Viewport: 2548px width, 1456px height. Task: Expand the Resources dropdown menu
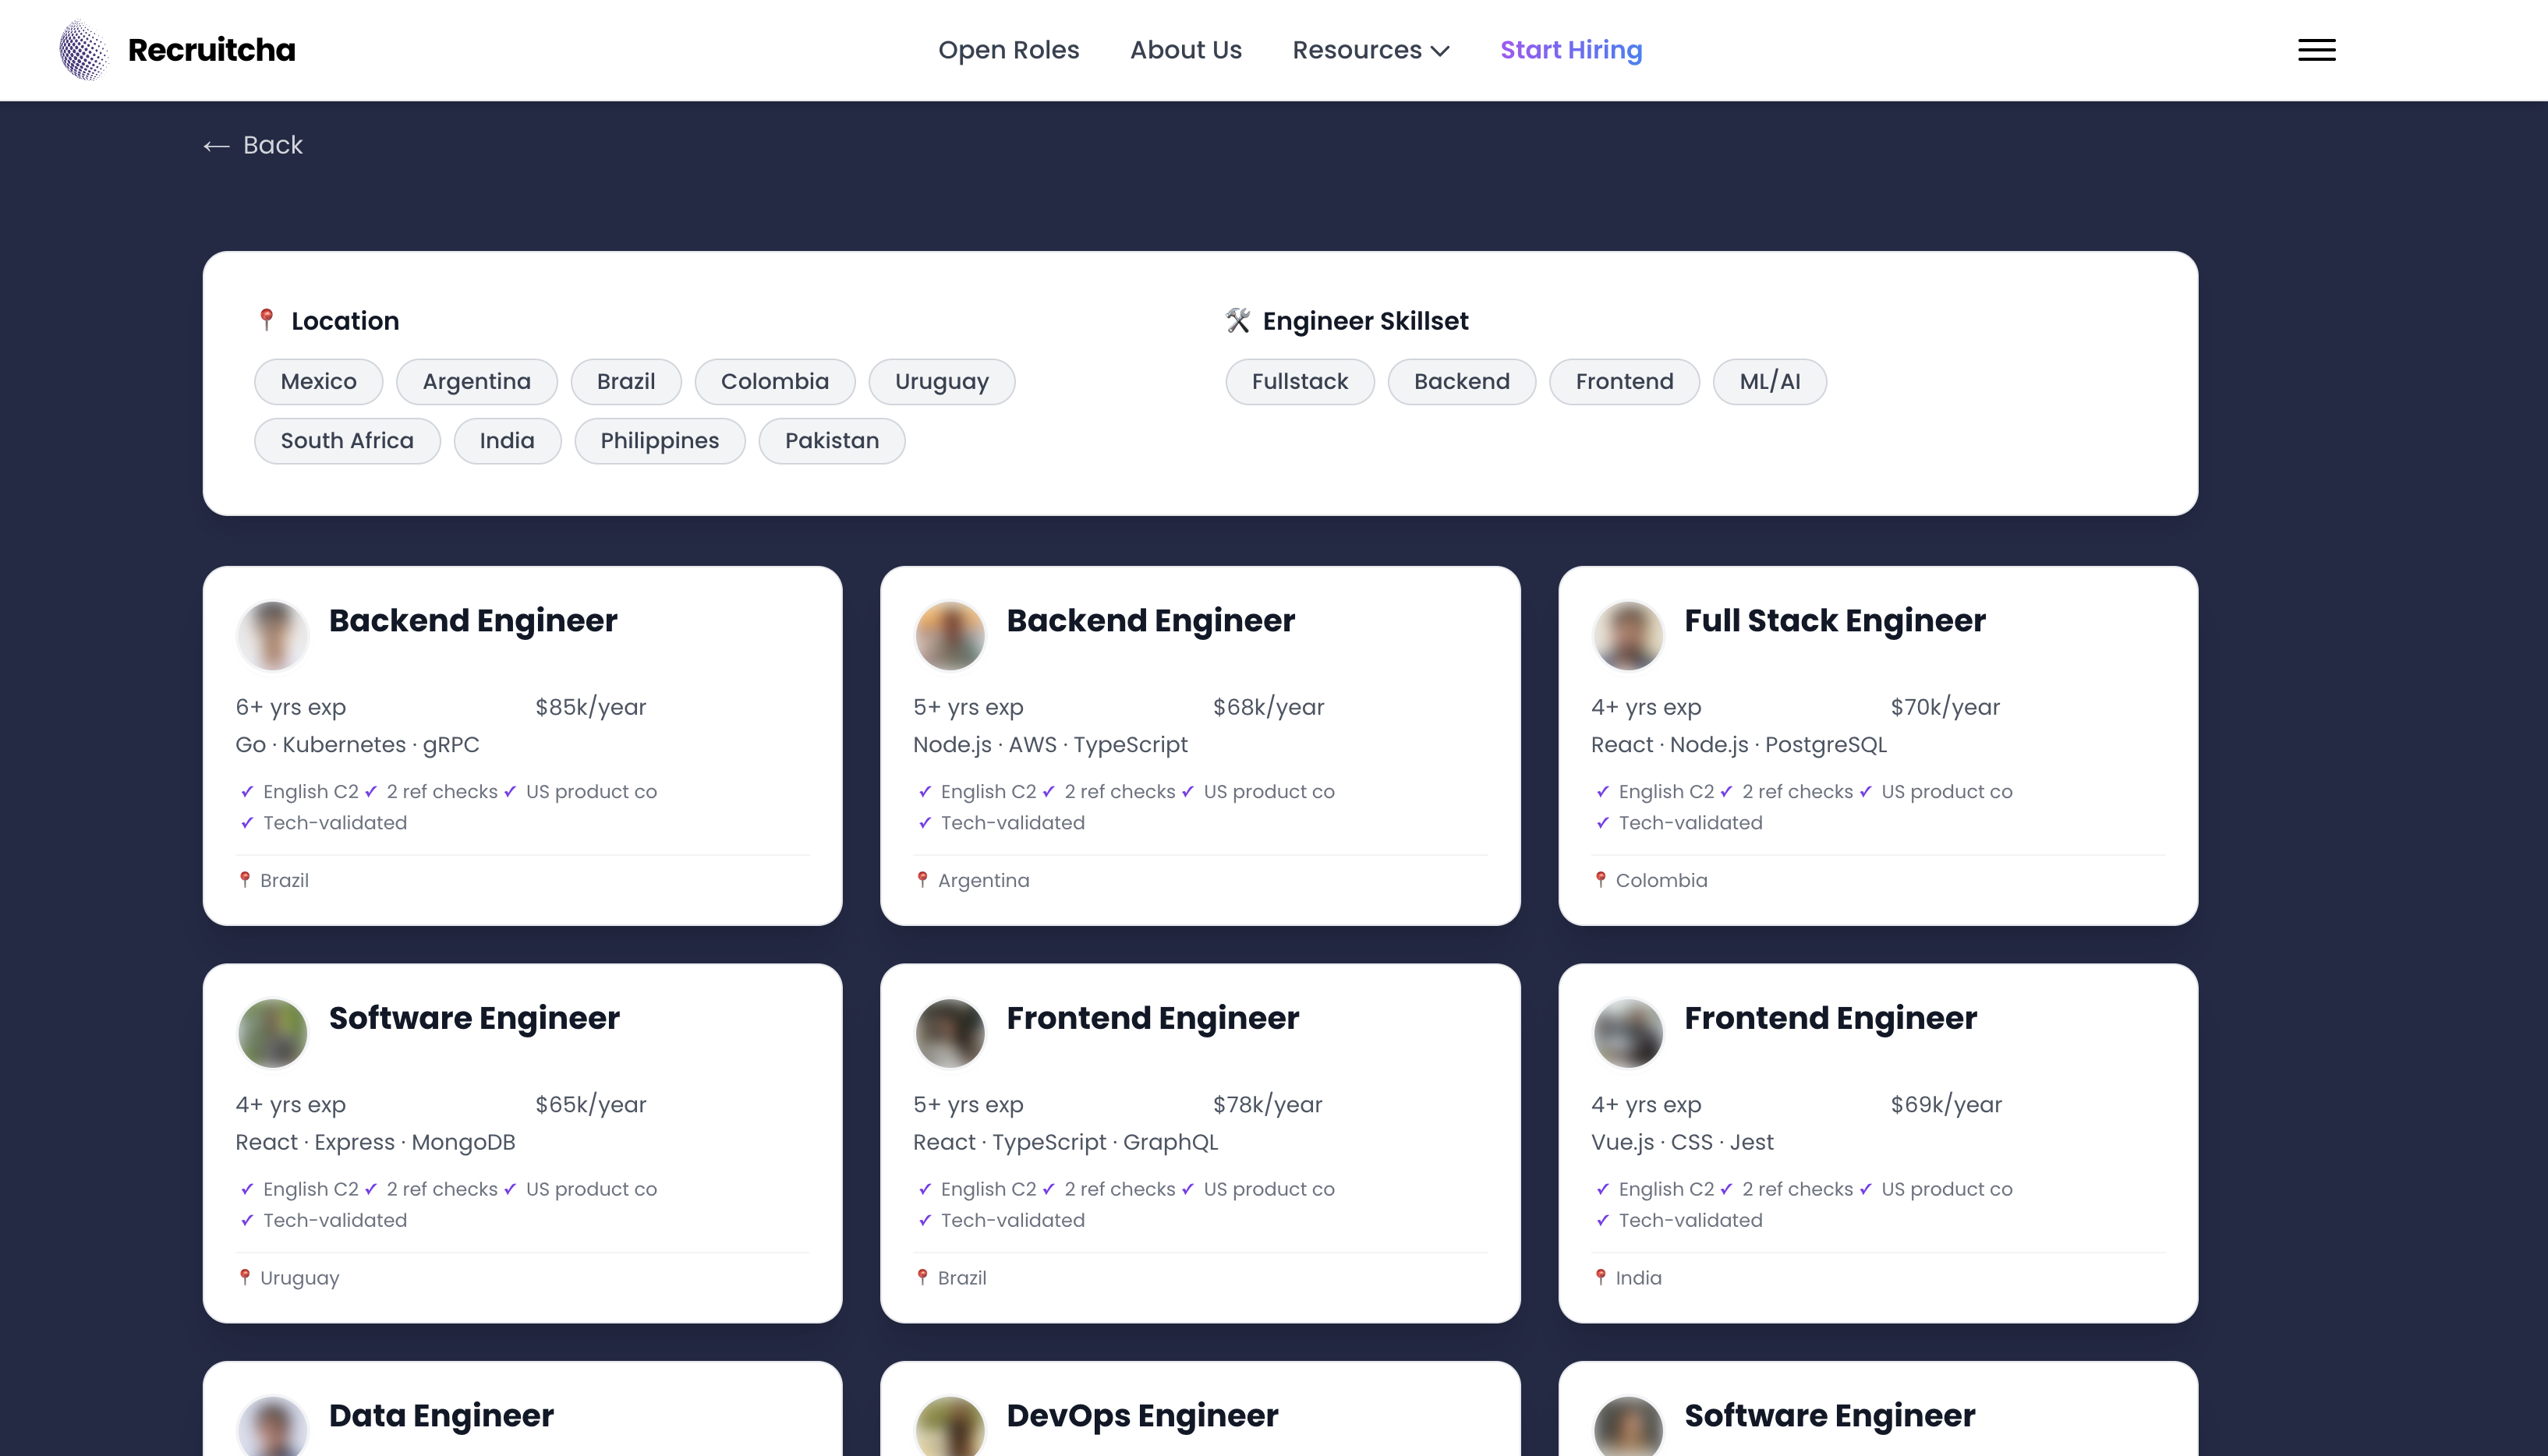(1357, 50)
